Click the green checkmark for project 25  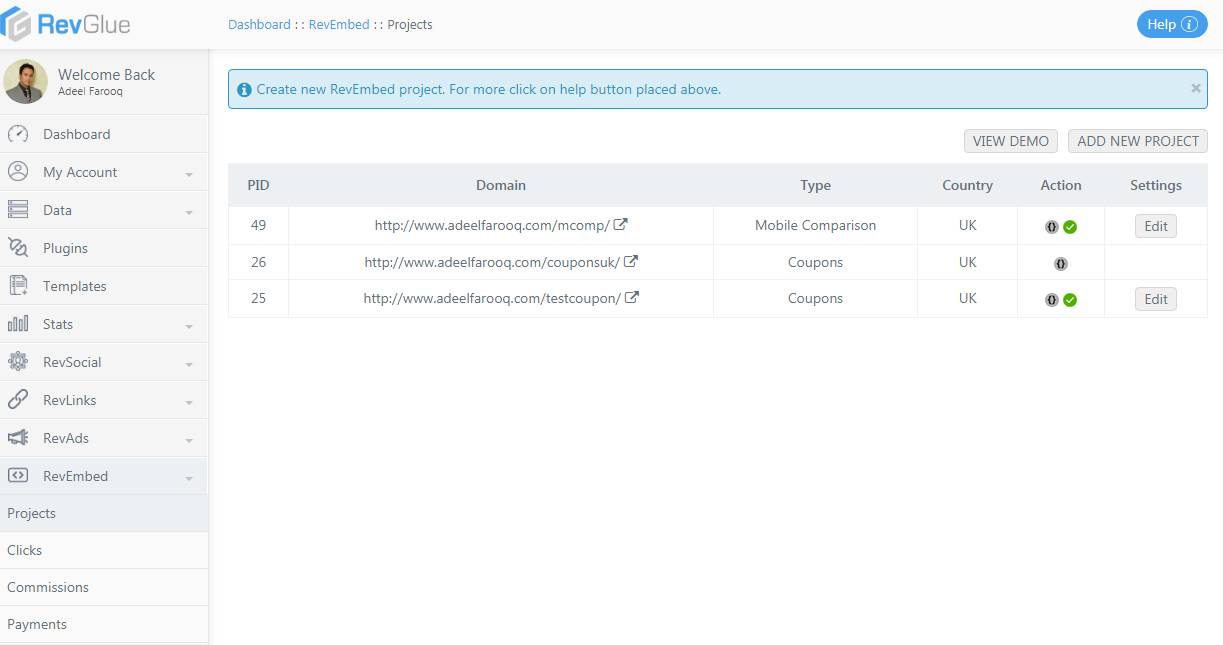1070,300
